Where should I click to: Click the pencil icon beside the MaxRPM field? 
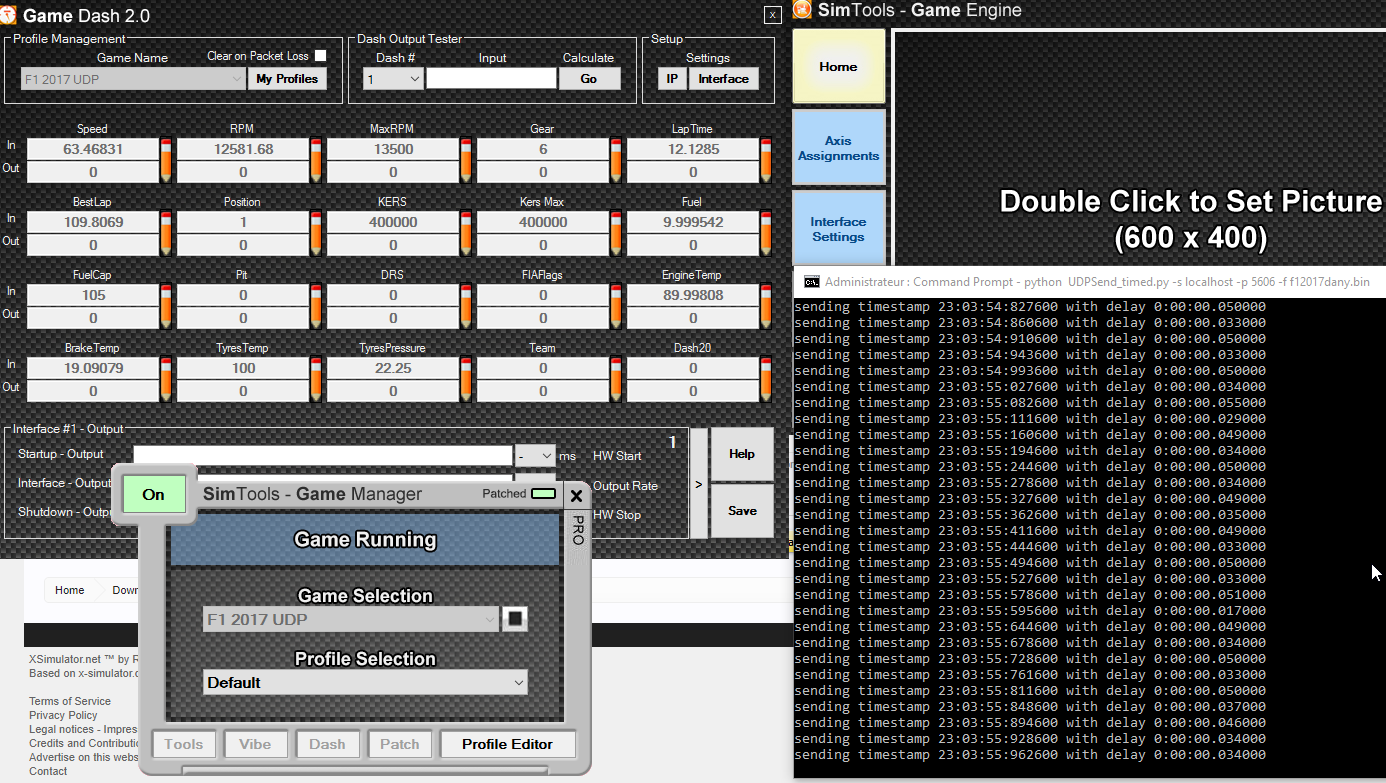(x=466, y=159)
